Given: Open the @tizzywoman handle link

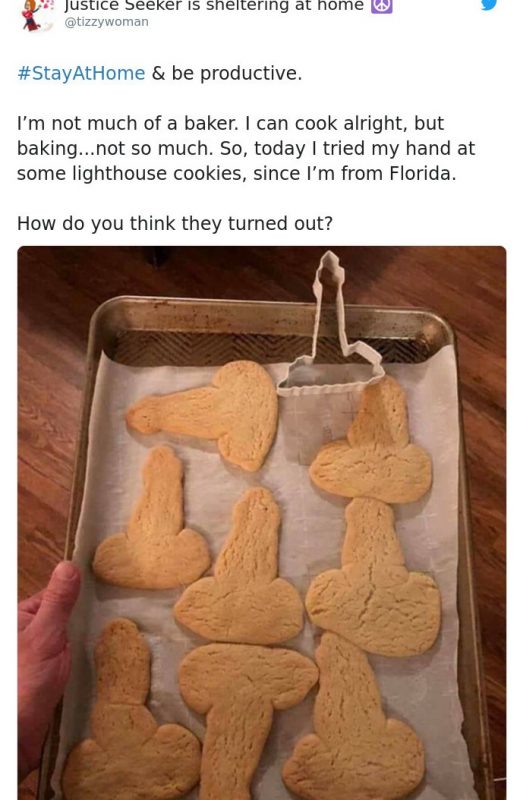Looking at the screenshot, I should [x=106, y=22].
